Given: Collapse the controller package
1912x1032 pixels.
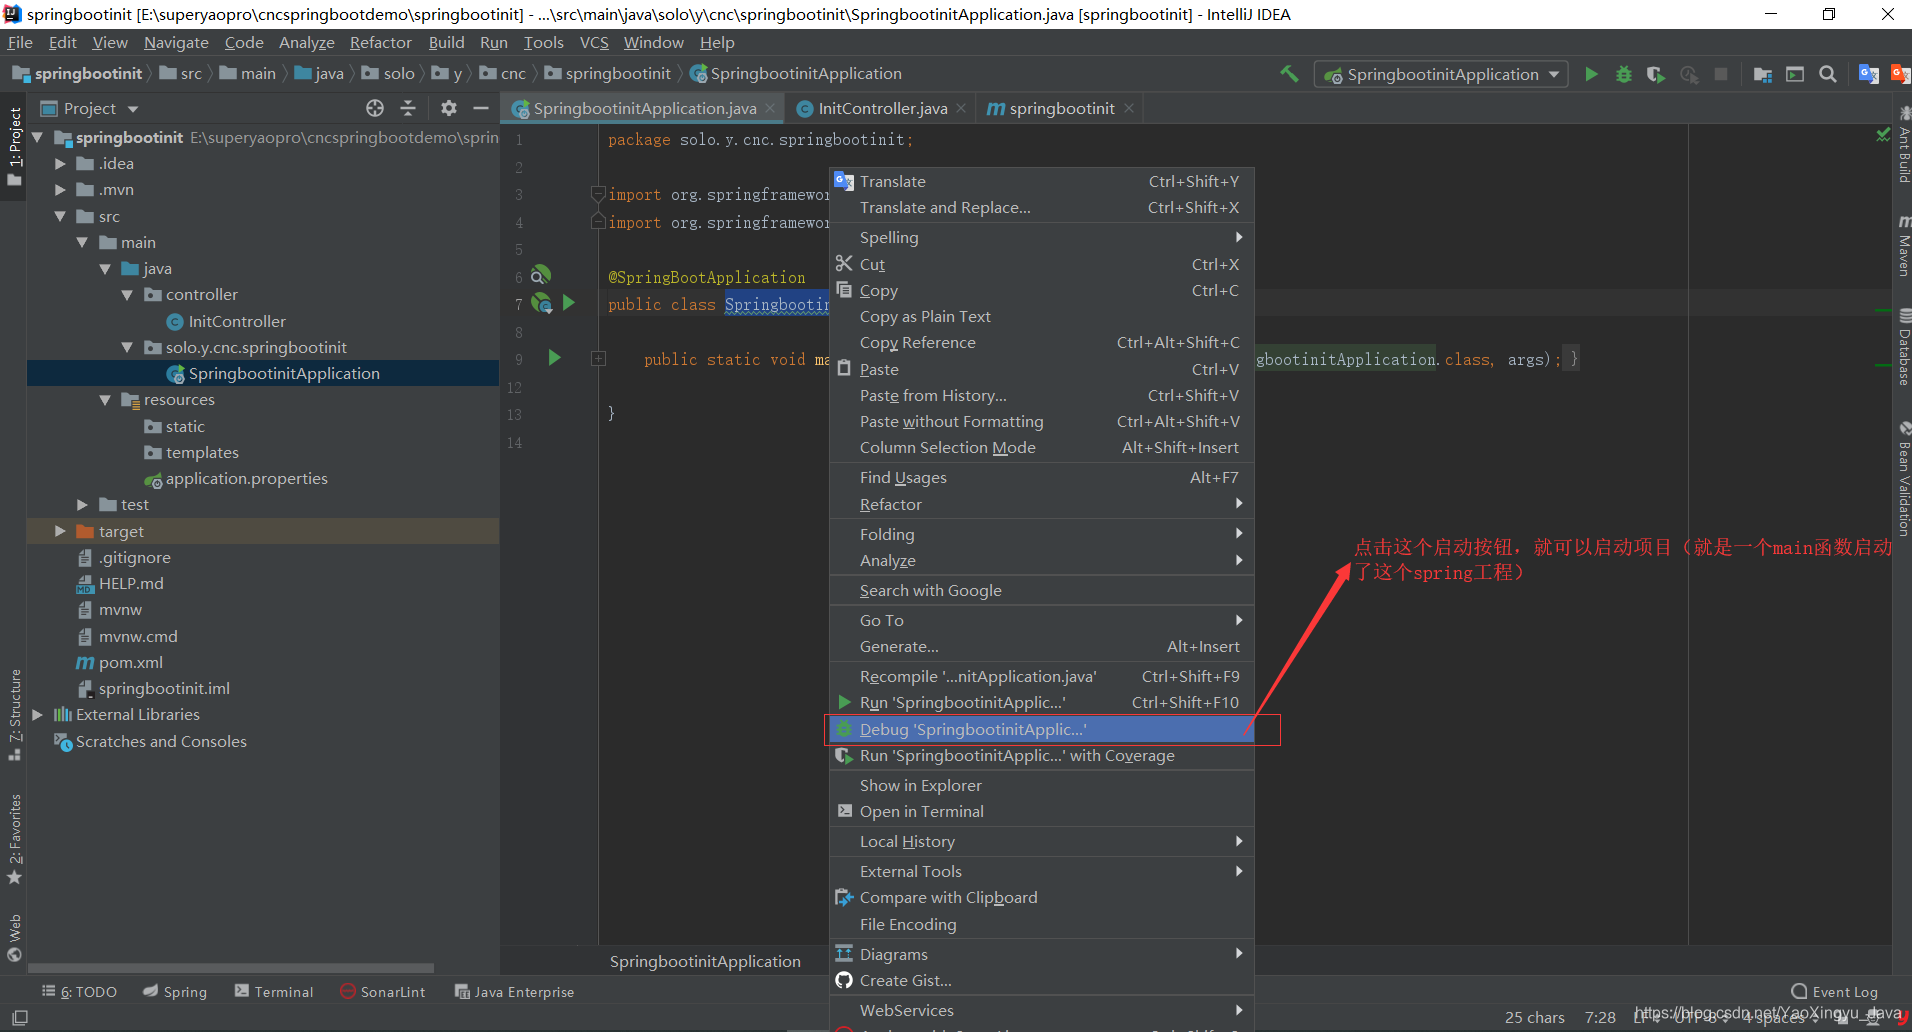Looking at the screenshot, I should [x=127, y=295].
